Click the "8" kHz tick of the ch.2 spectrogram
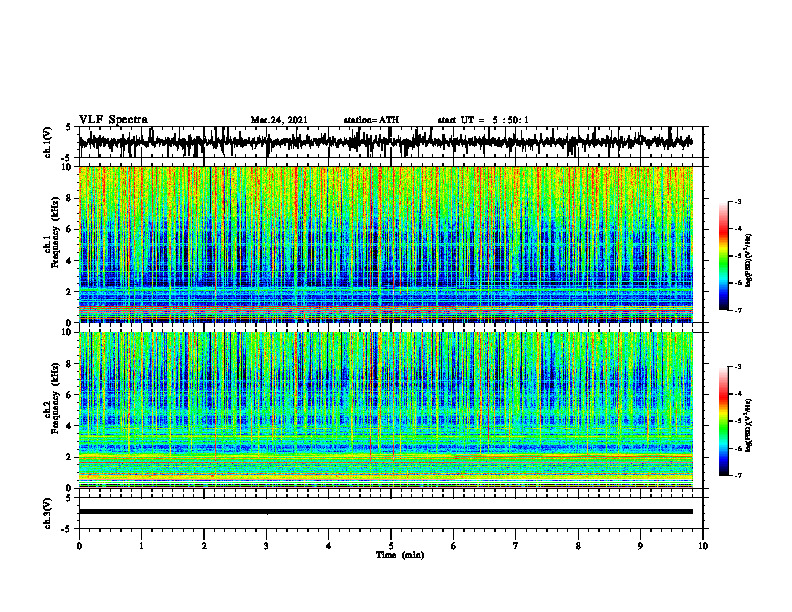Screen dimensions: 792x612 [x=70, y=364]
